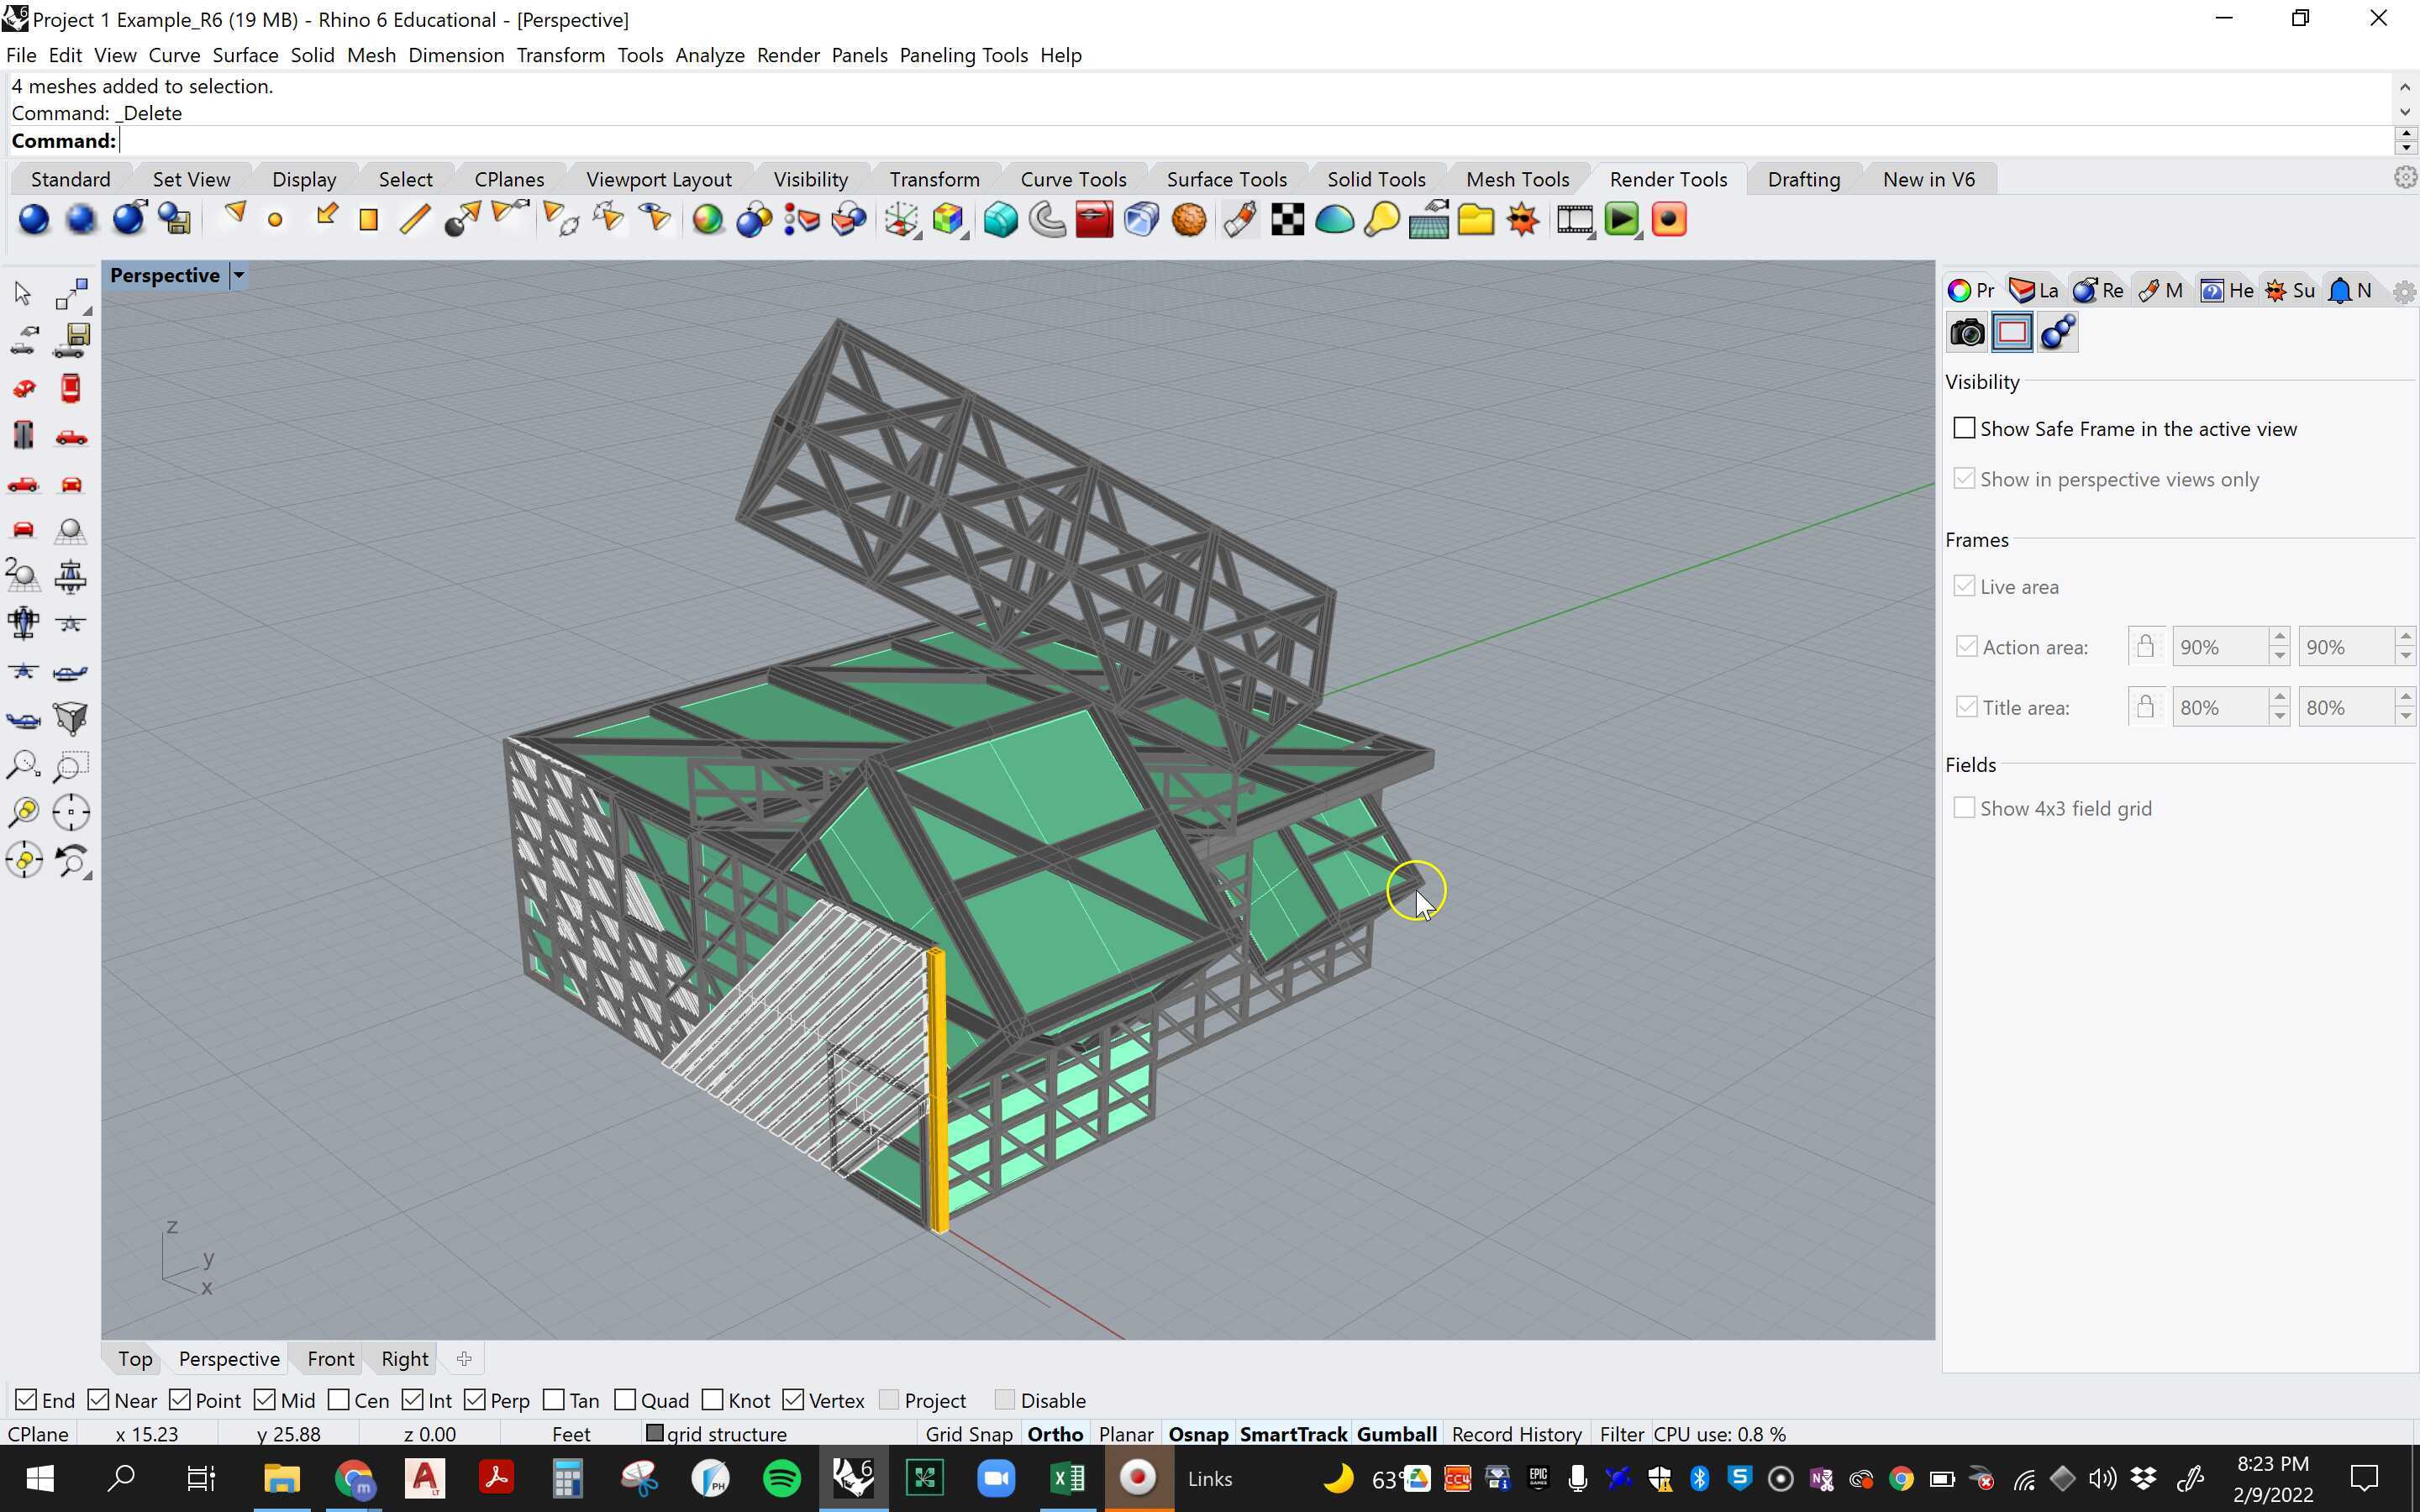Open the Environment editor sphere icon
This screenshot has width=2420, height=1512.
(1336, 219)
